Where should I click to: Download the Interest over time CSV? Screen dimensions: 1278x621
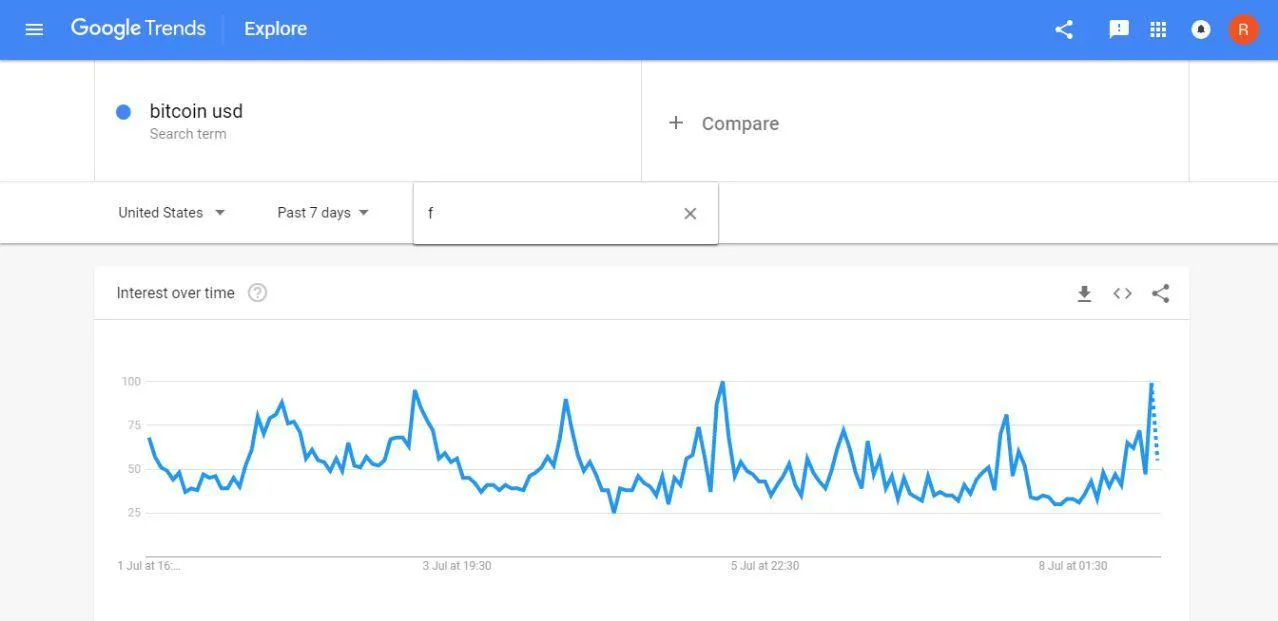tap(1084, 293)
